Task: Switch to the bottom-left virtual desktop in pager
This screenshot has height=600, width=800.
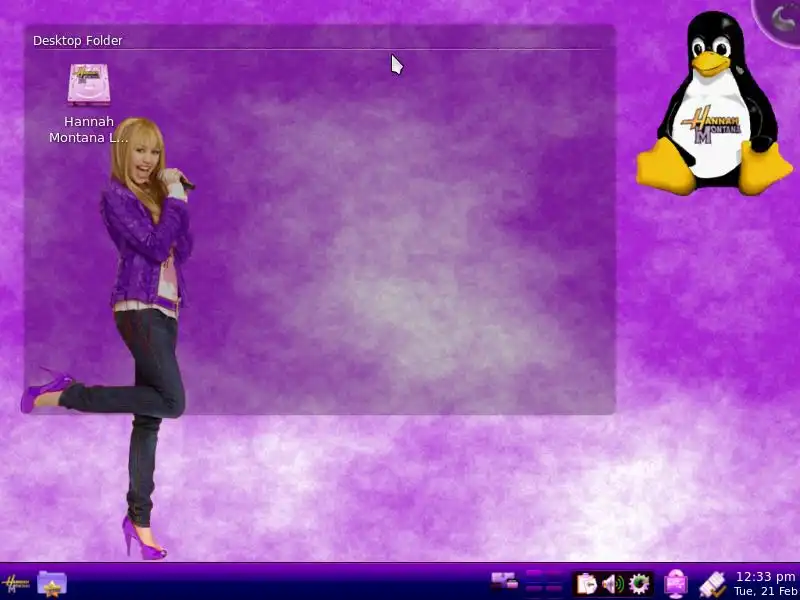Action: [x=534, y=589]
